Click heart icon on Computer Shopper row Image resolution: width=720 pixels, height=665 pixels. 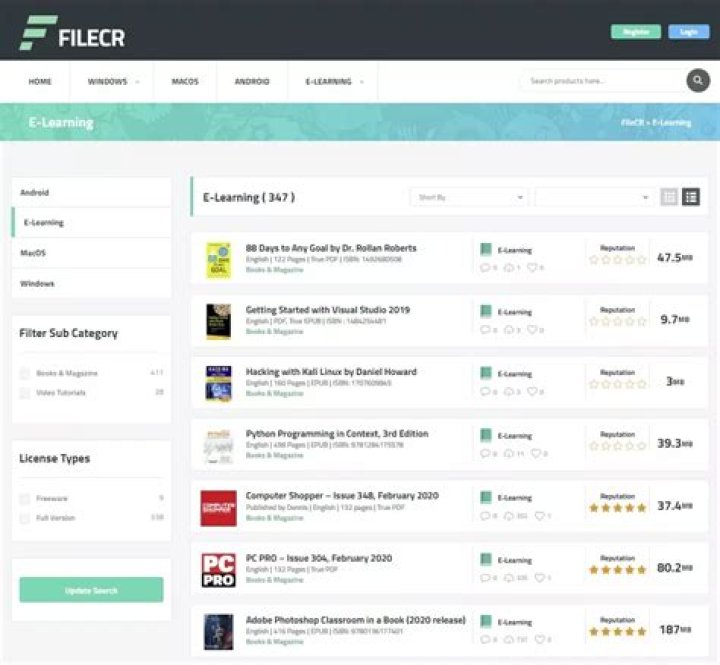(540, 516)
